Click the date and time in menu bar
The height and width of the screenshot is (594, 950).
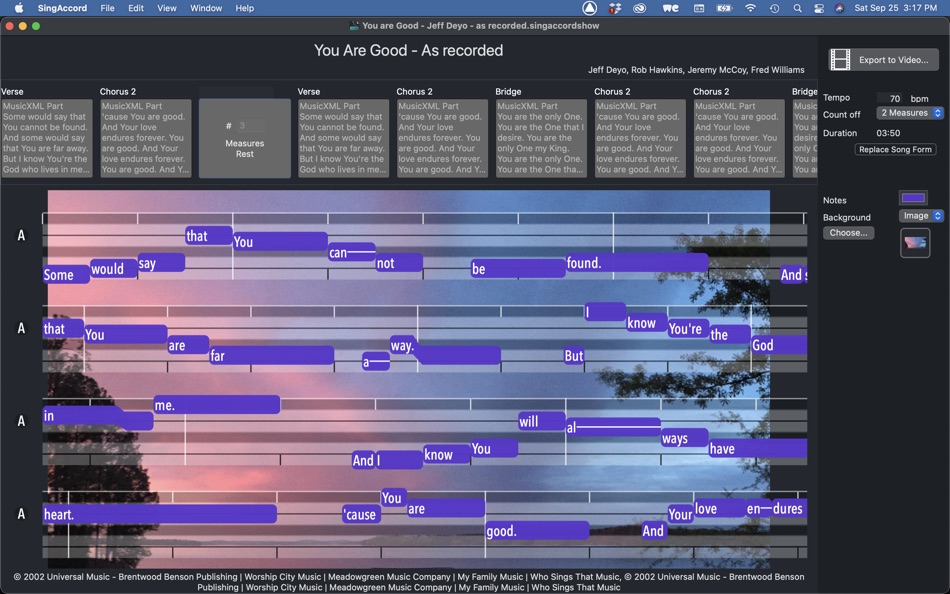[x=895, y=8]
